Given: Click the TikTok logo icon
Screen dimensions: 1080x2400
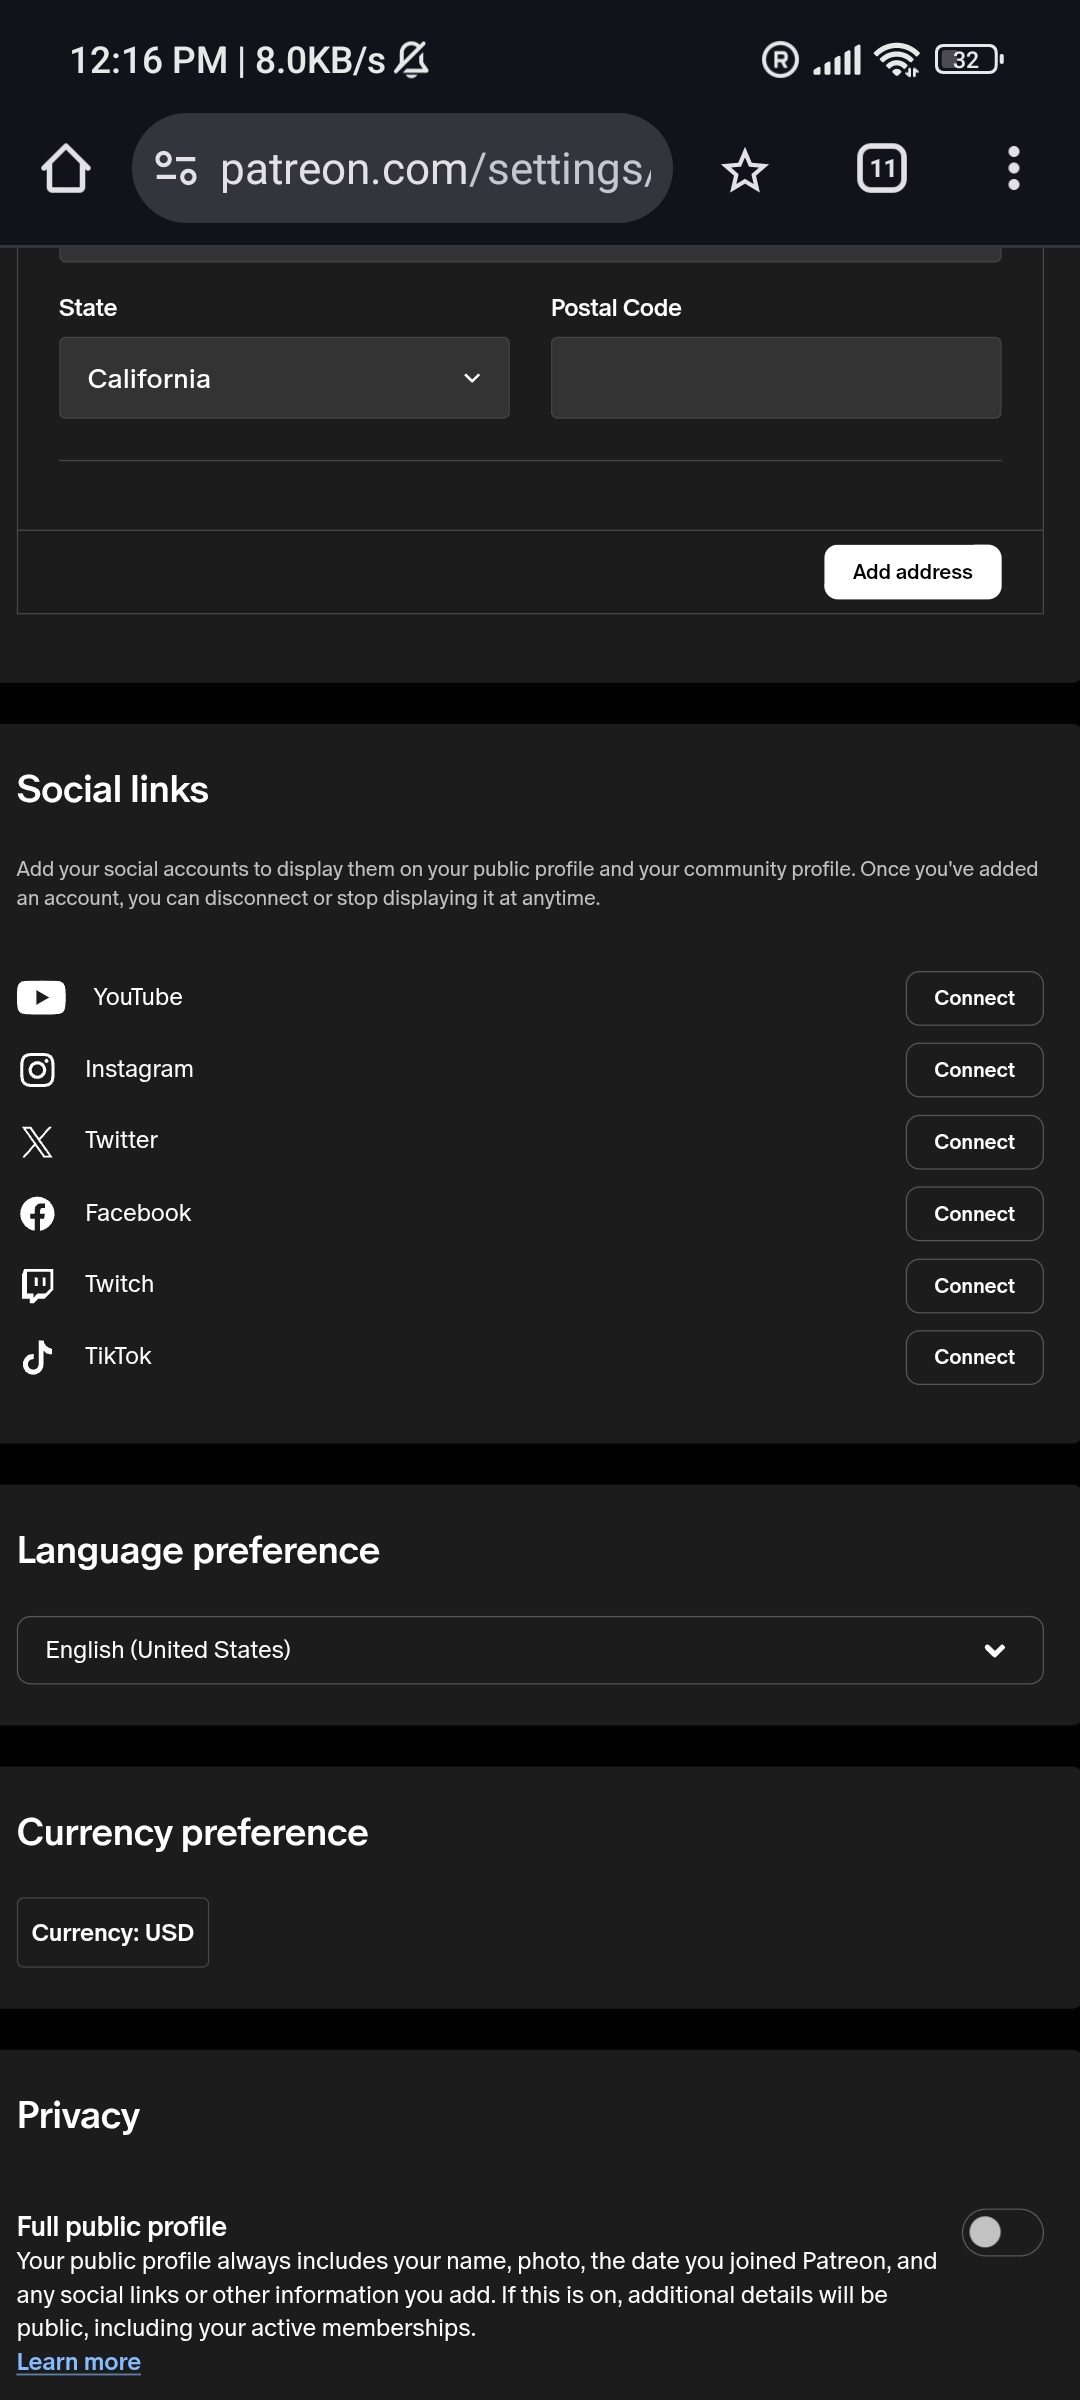Looking at the screenshot, I should [37, 1357].
